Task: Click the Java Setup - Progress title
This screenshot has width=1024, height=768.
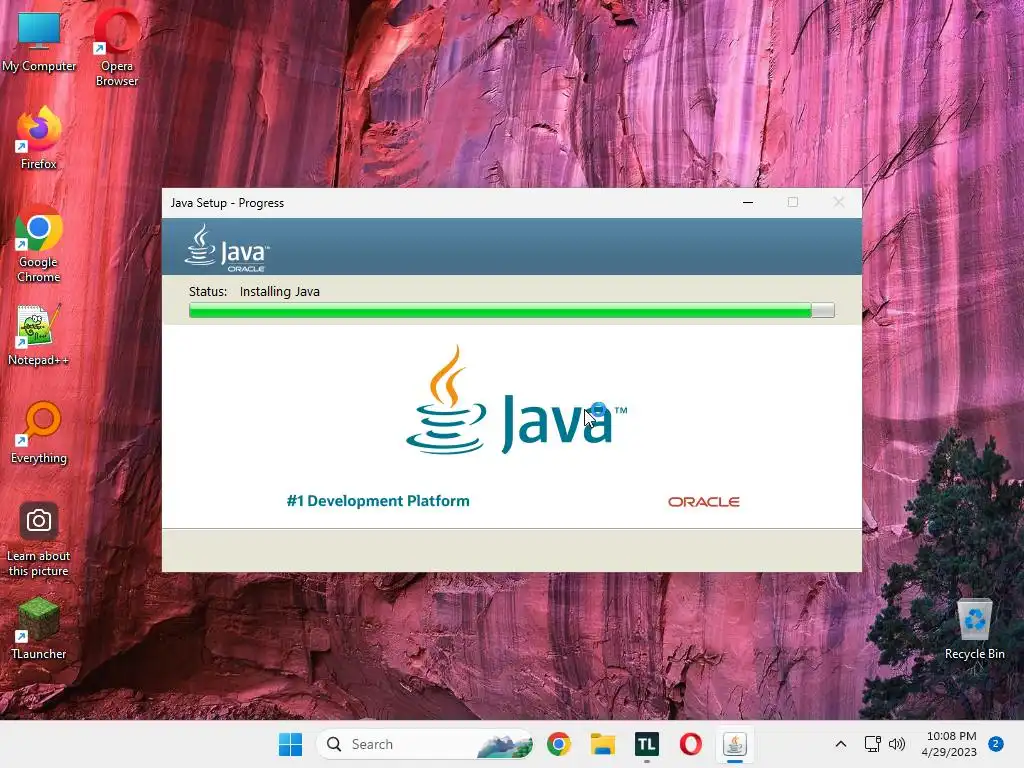Action: coord(227,203)
